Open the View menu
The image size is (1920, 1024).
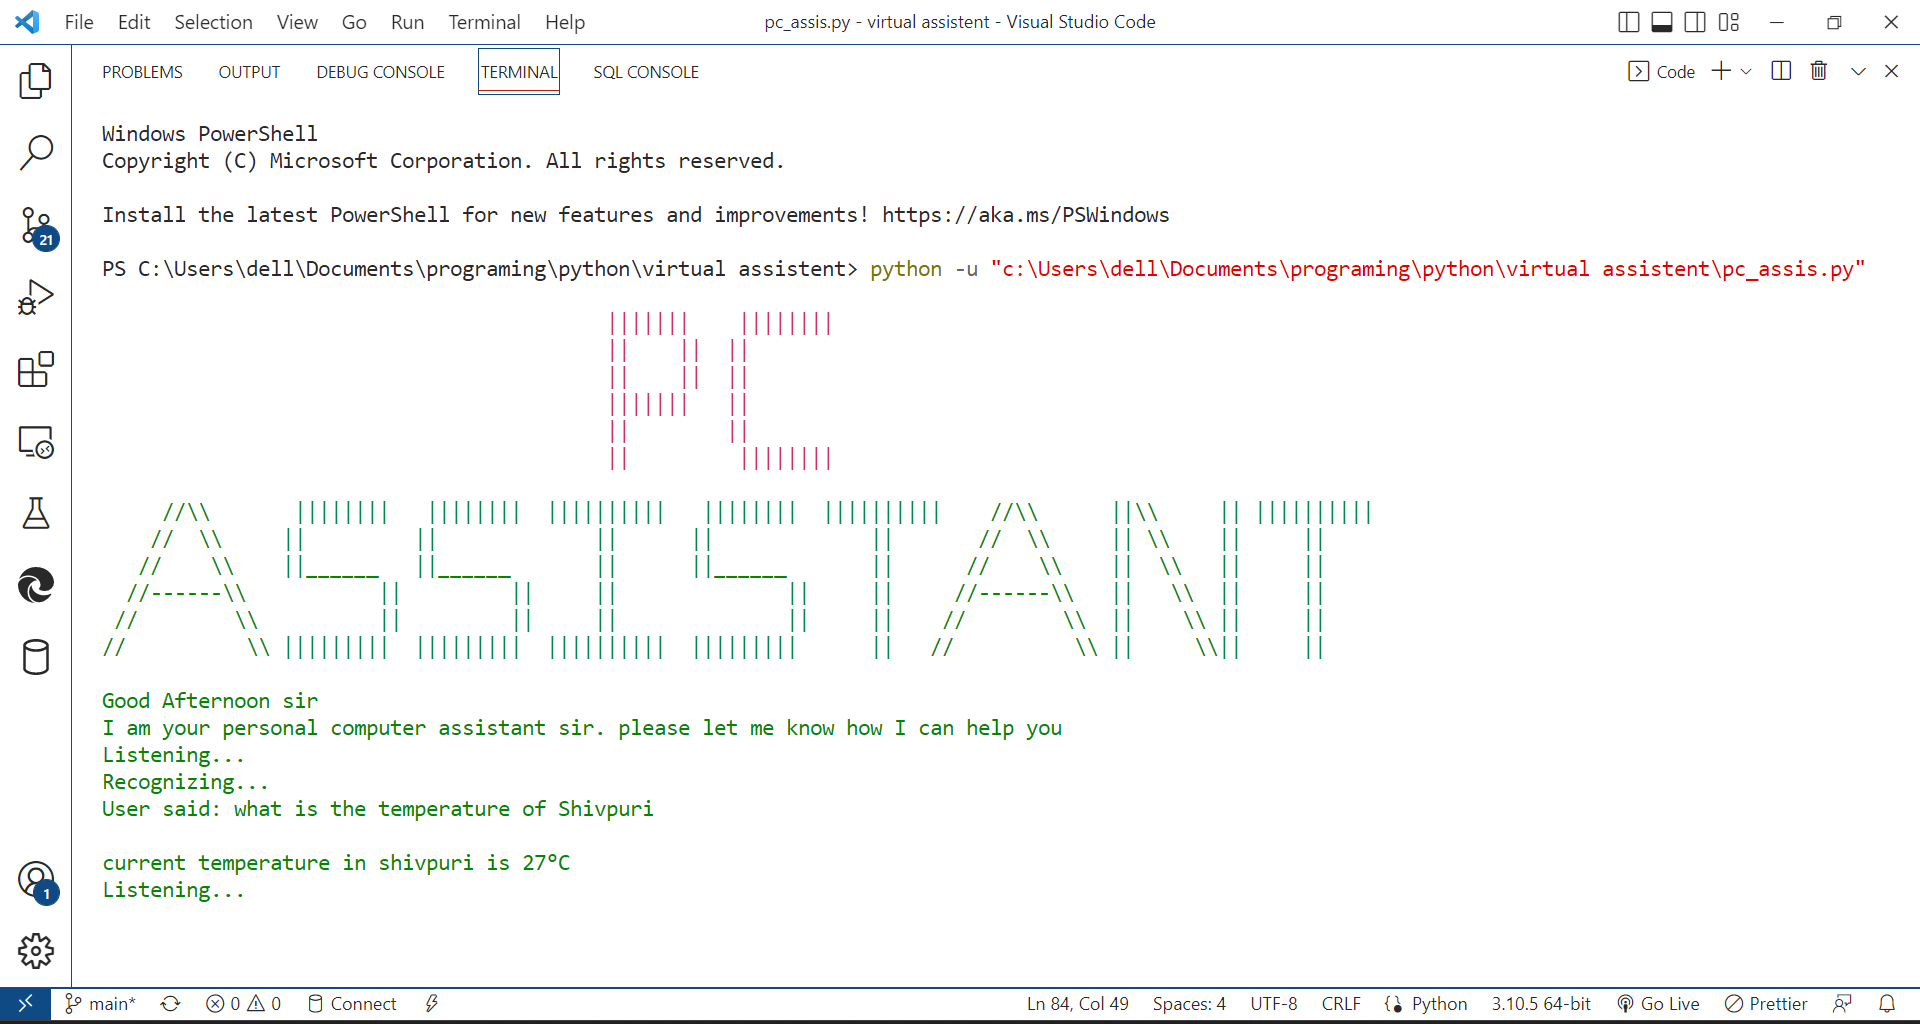pyautogui.click(x=297, y=22)
